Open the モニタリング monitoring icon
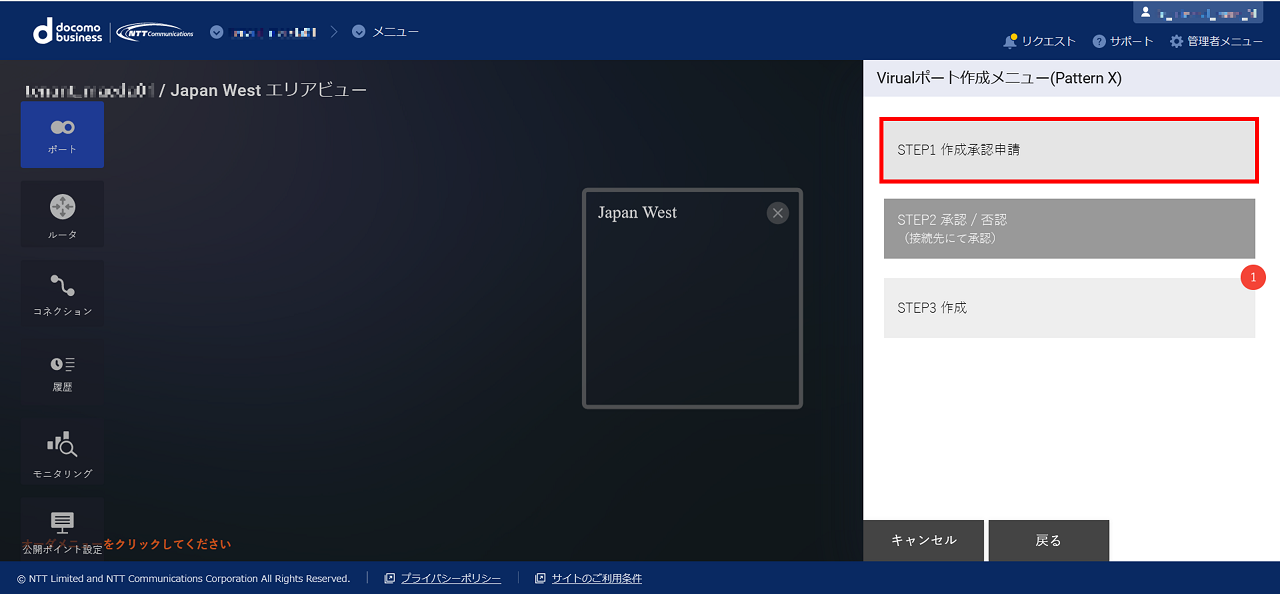Image resolution: width=1280 pixels, height=594 pixels. coord(62,453)
